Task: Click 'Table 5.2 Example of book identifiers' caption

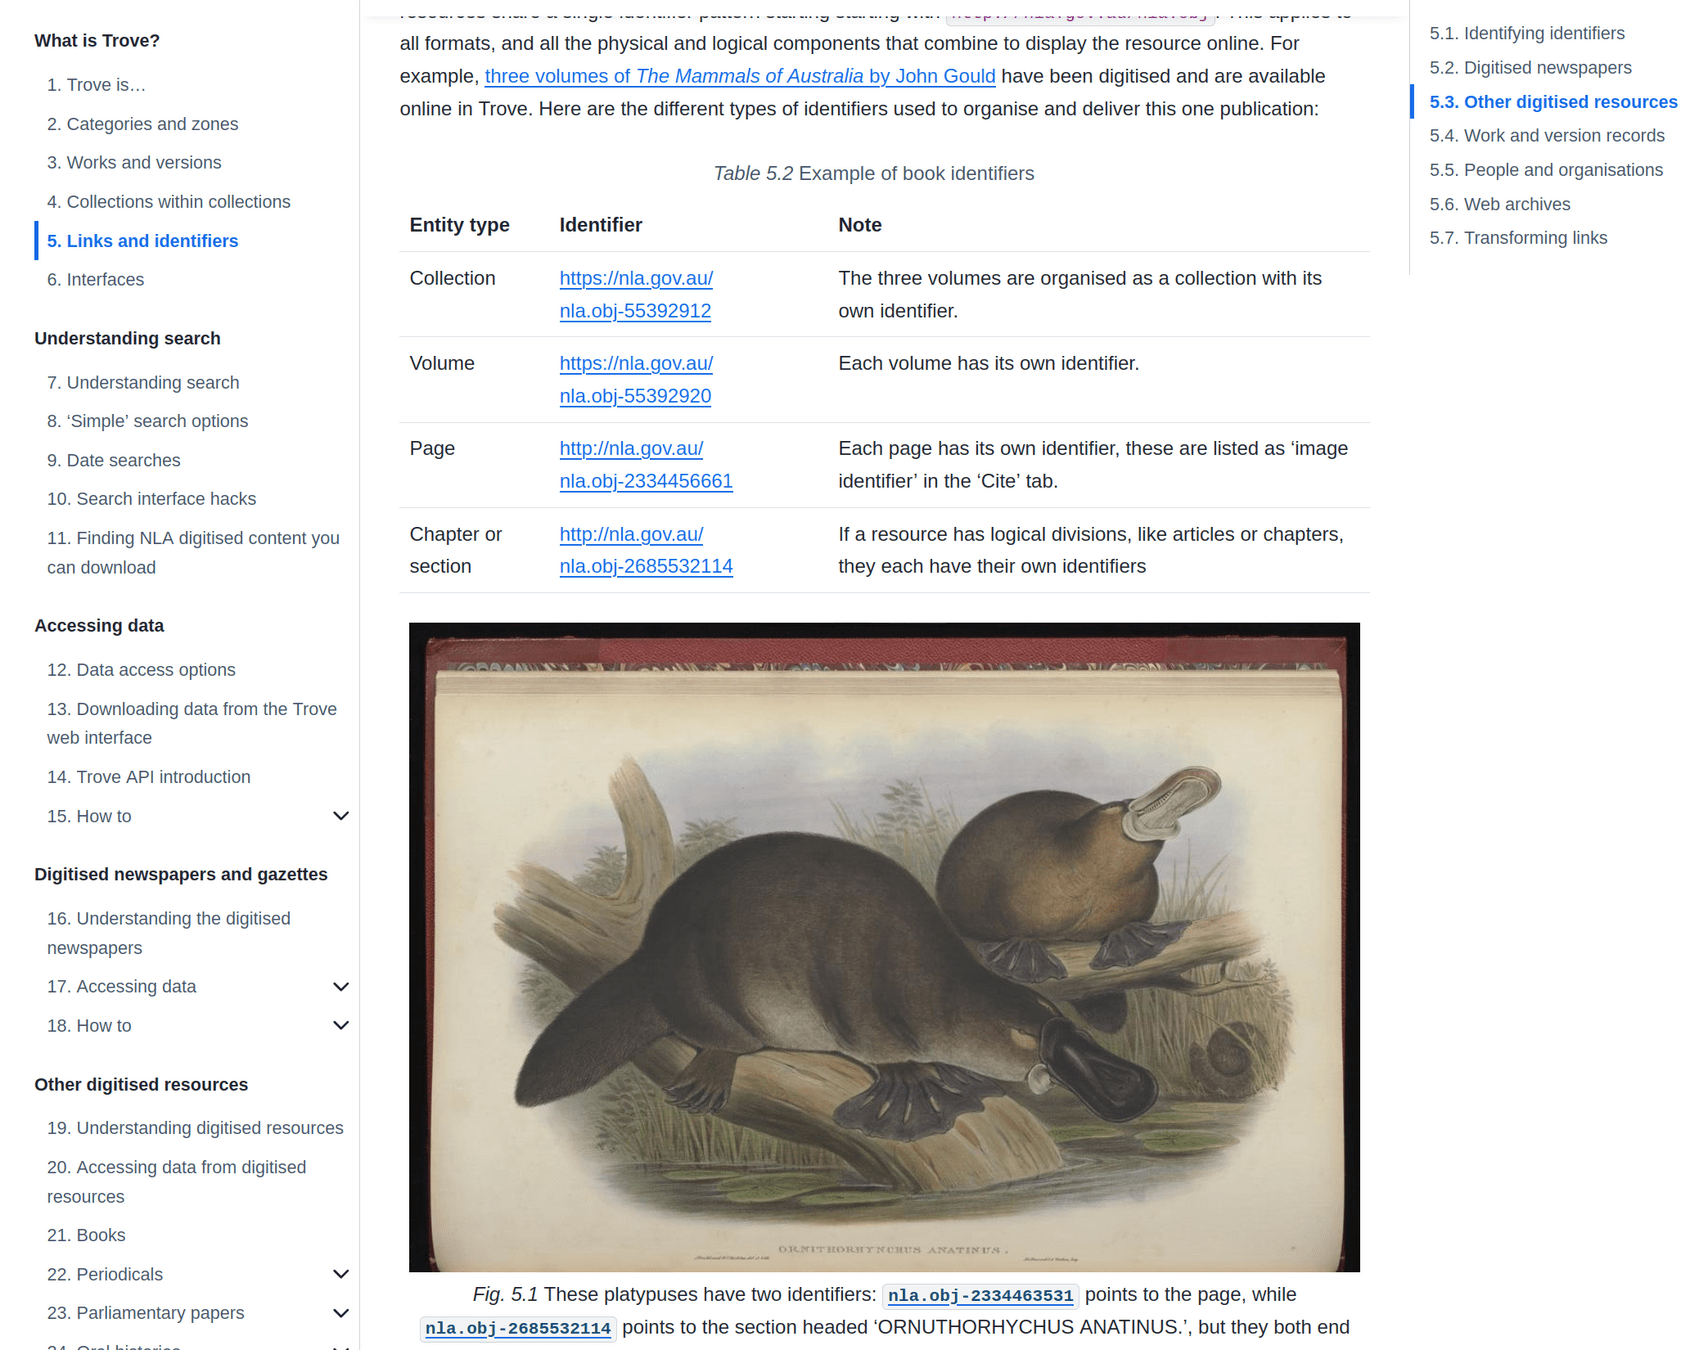Action: (x=874, y=174)
